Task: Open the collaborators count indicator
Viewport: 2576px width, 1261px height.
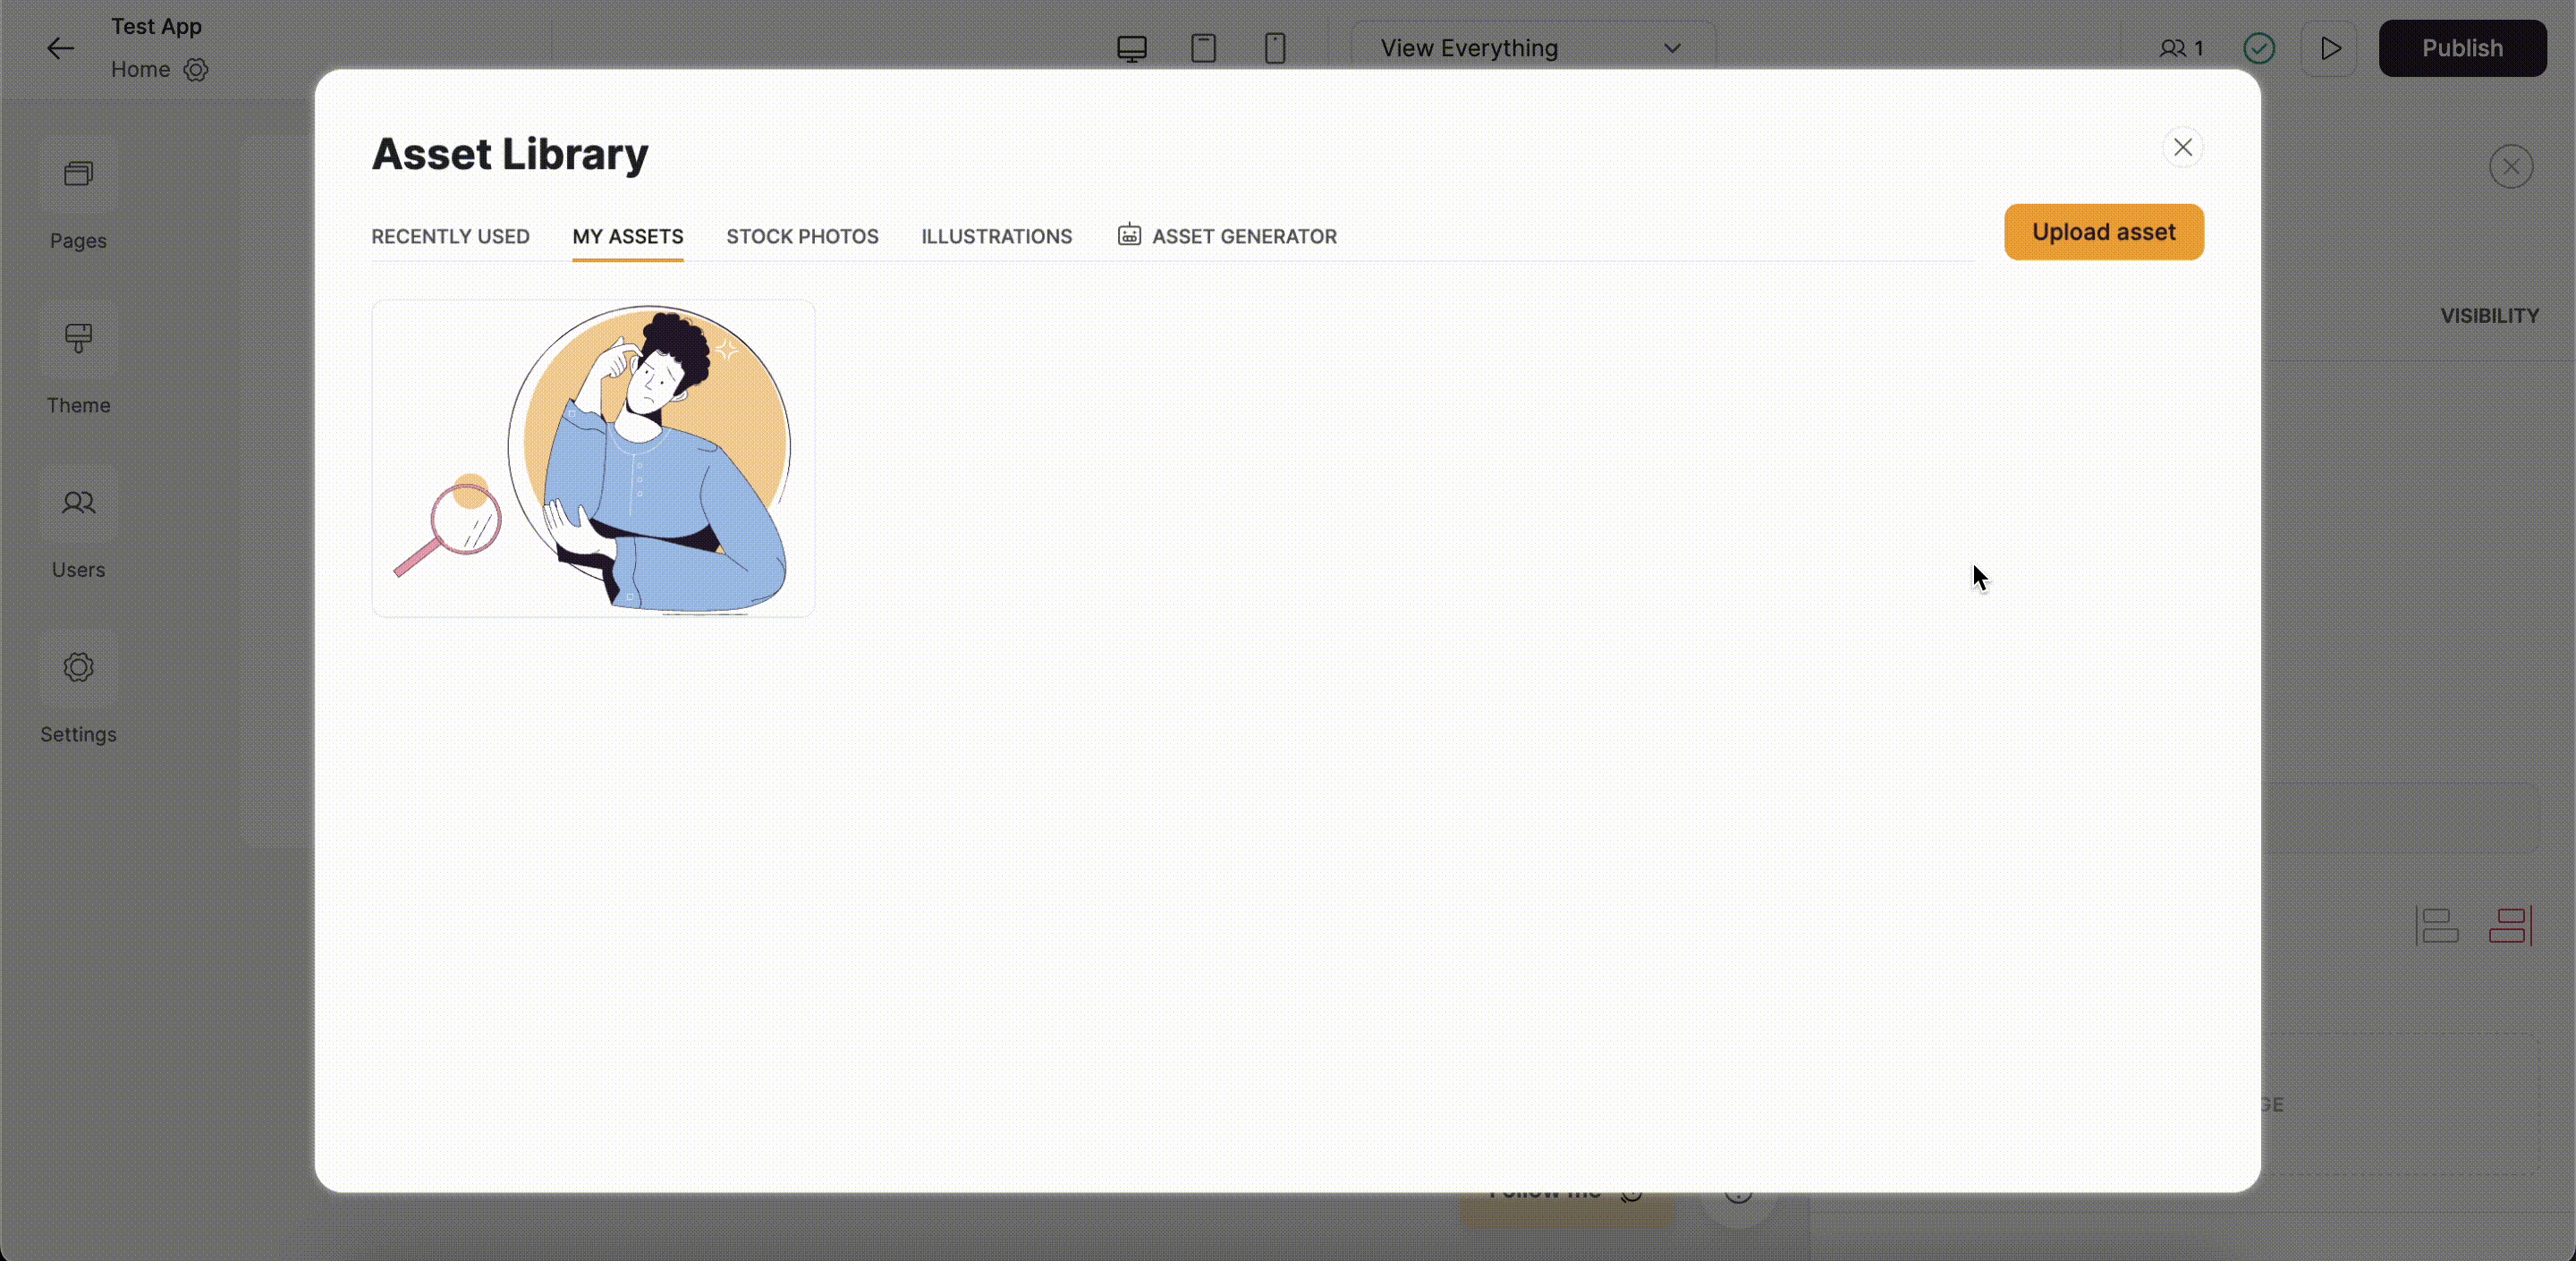Action: coord(2179,48)
